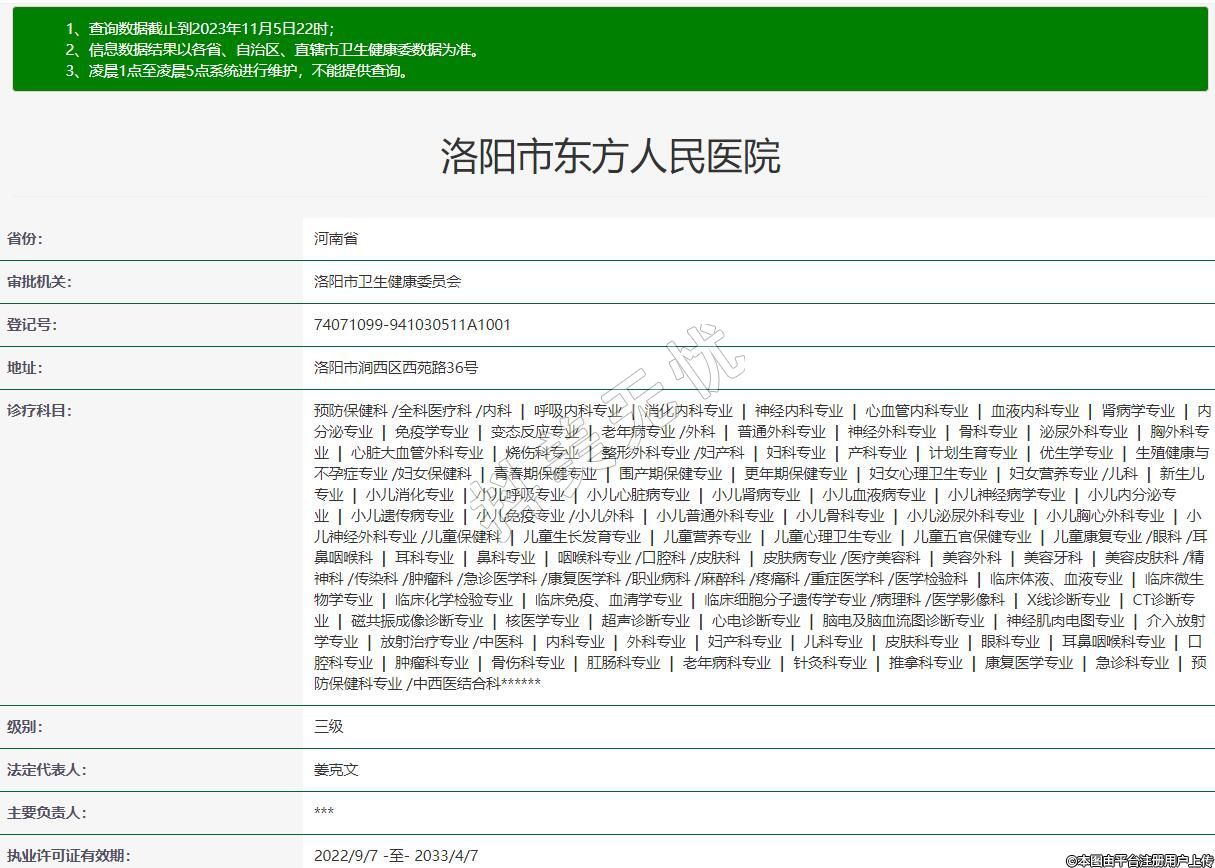1215x868 pixels.
Task: Click the 登记号 field label
Action: 32,325
